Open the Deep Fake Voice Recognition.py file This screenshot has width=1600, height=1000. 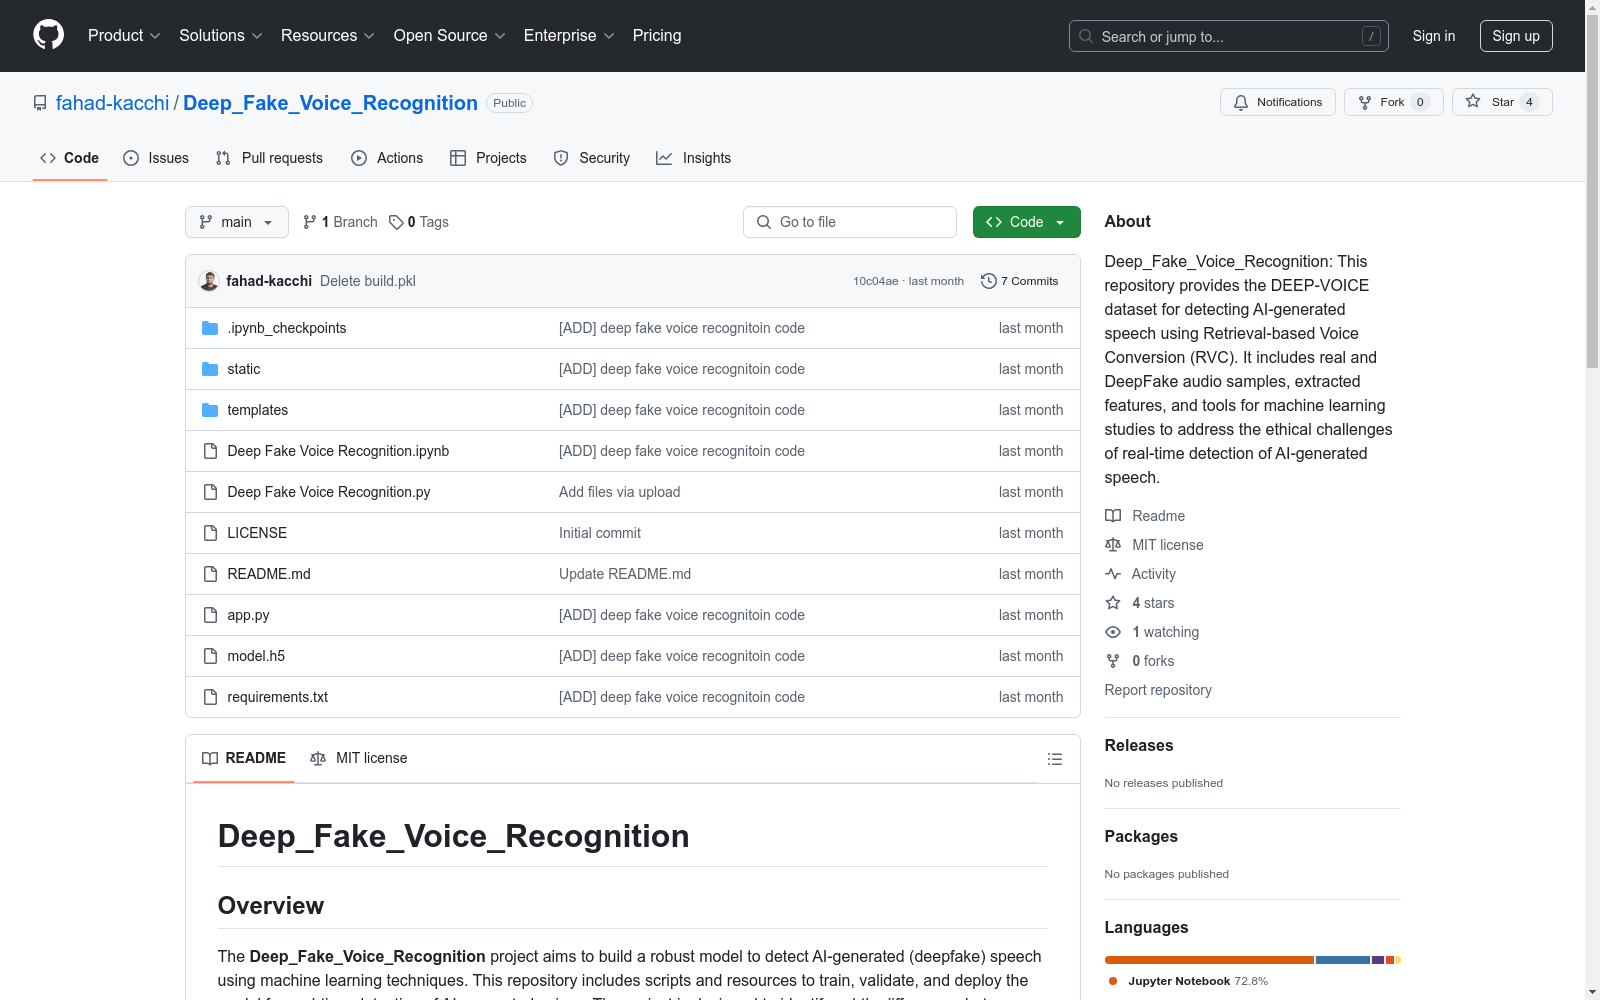tap(329, 492)
